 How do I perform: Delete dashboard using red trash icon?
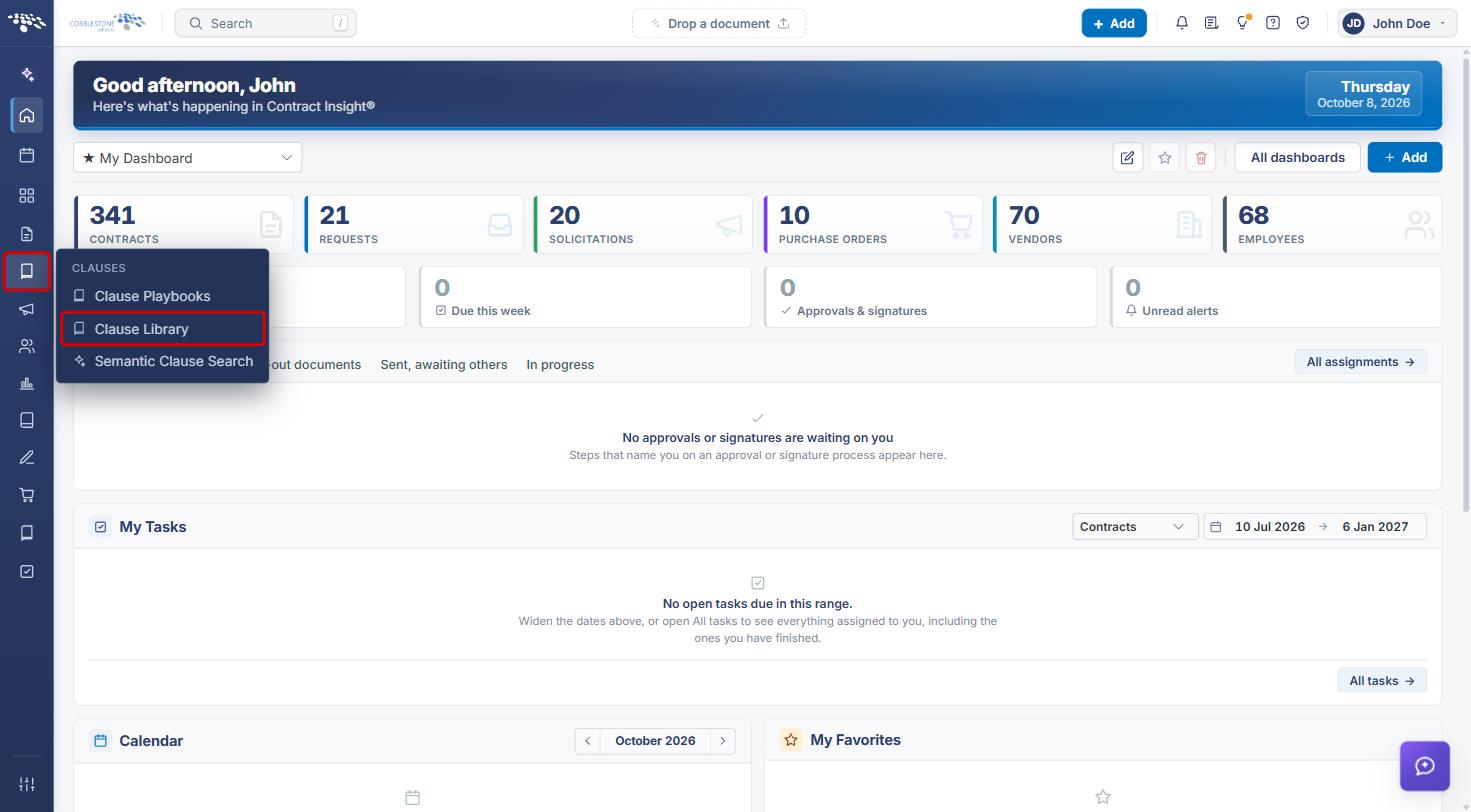[x=1201, y=157]
